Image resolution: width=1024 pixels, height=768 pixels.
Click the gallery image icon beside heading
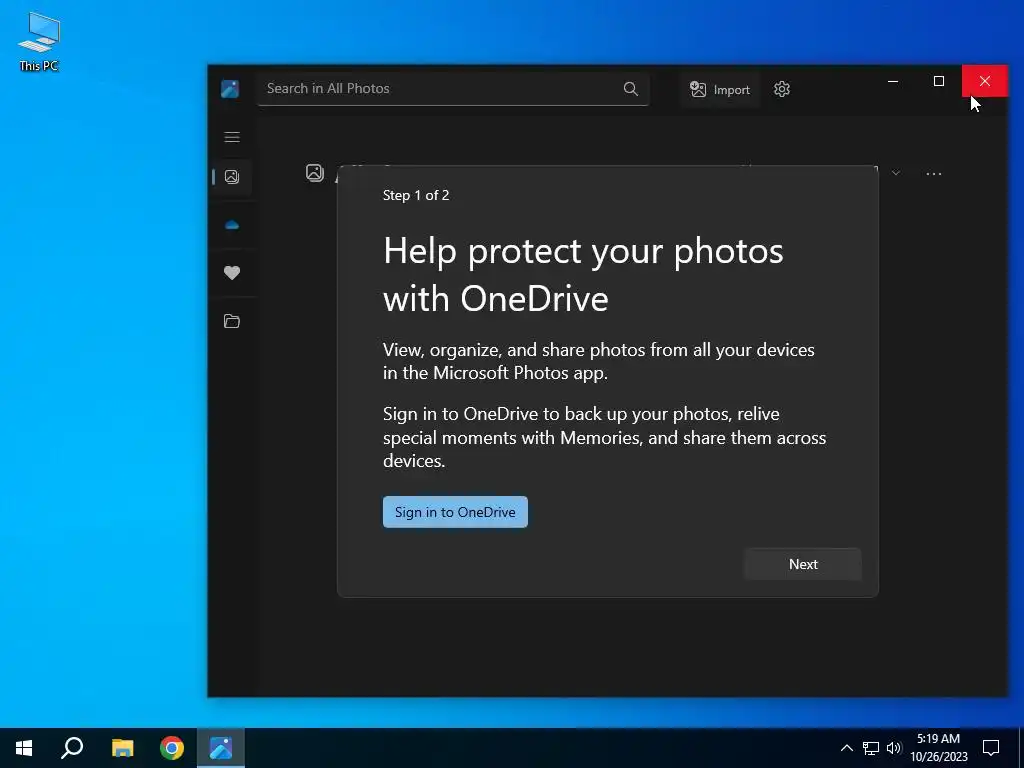pos(315,173)
